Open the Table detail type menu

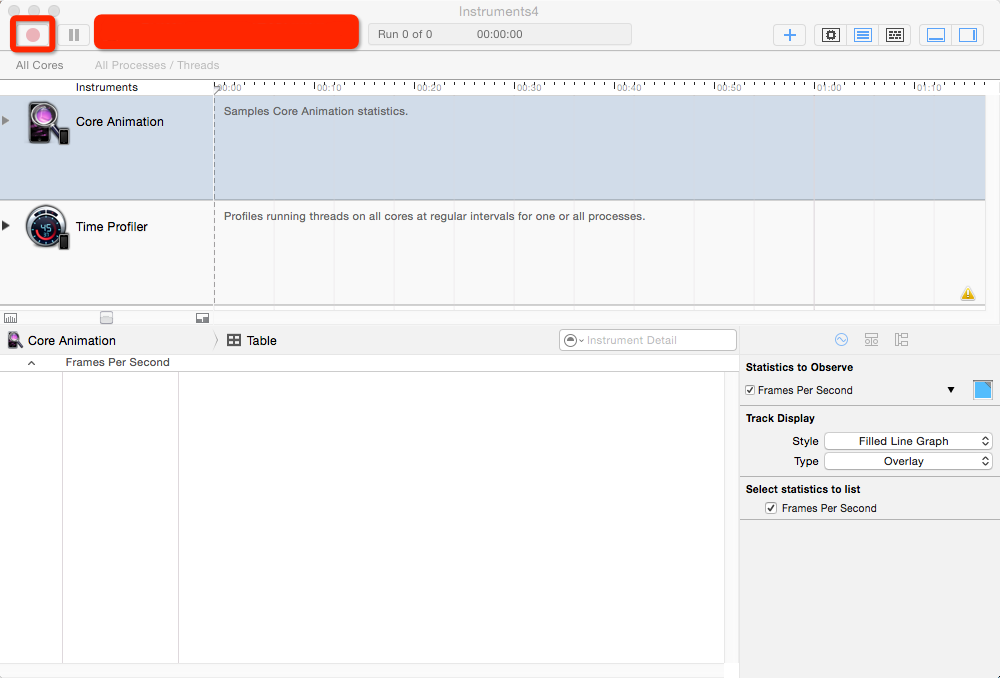coord(252,341)
